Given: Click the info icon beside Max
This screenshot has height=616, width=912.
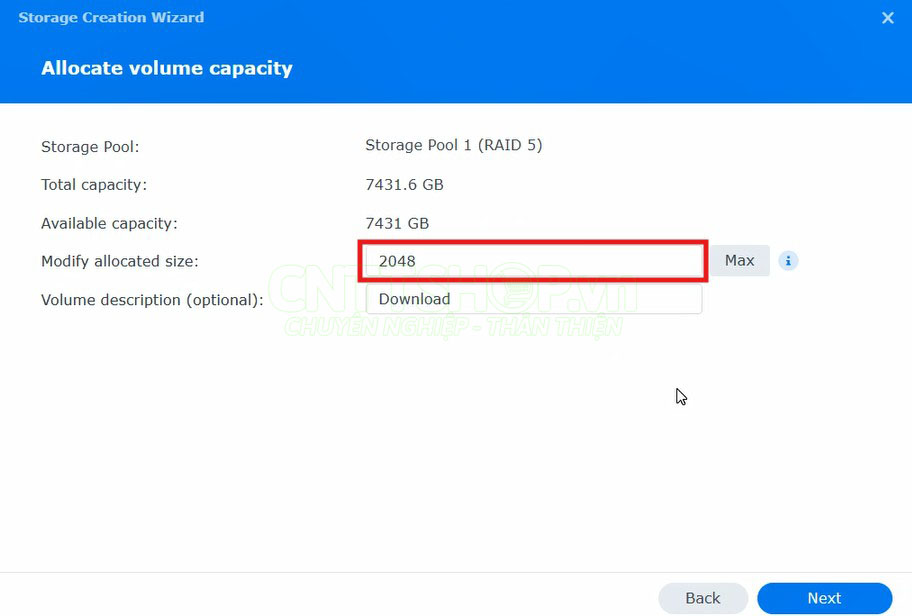Looking at the screenshot, I should point(788,261).
